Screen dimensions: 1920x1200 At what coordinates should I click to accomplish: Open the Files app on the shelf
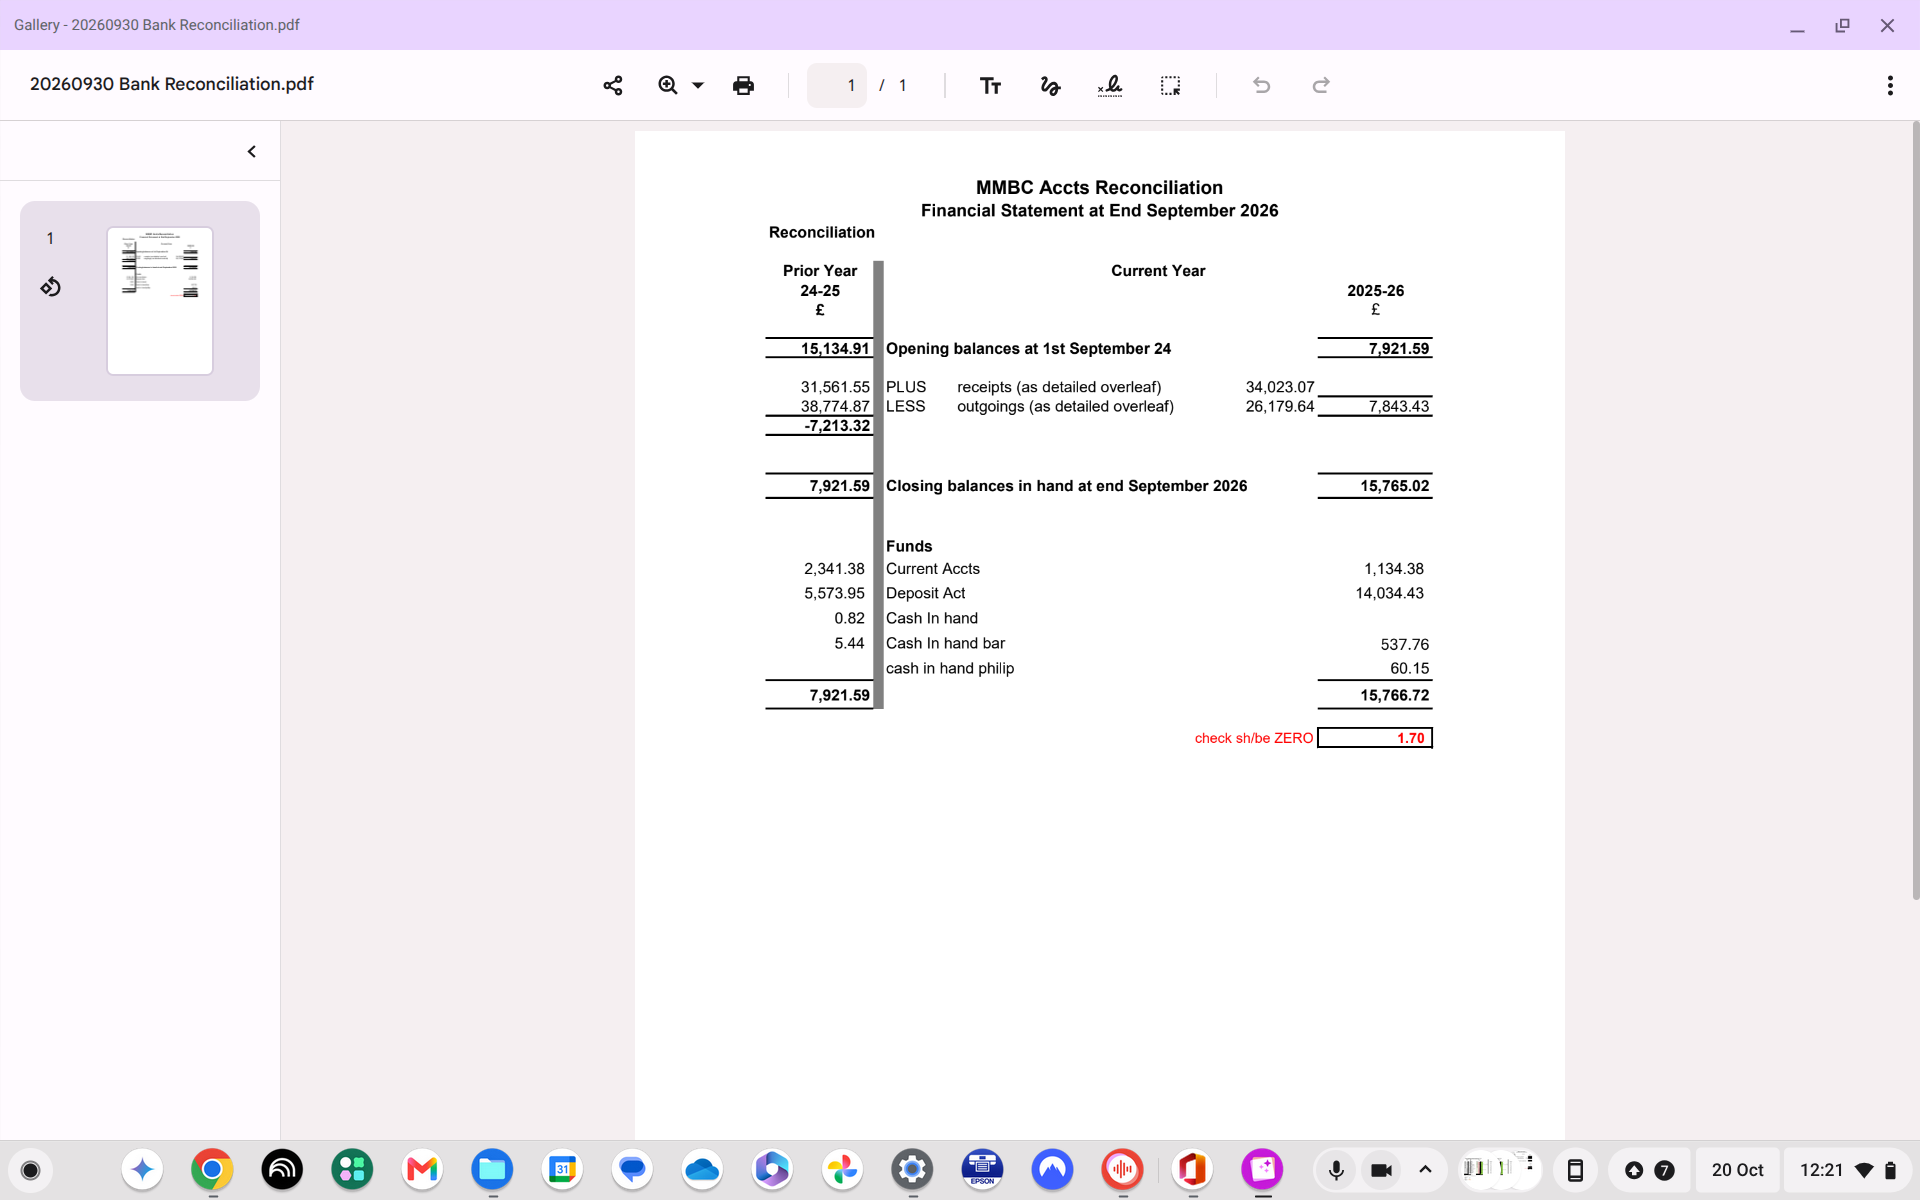coord(492,1169)
